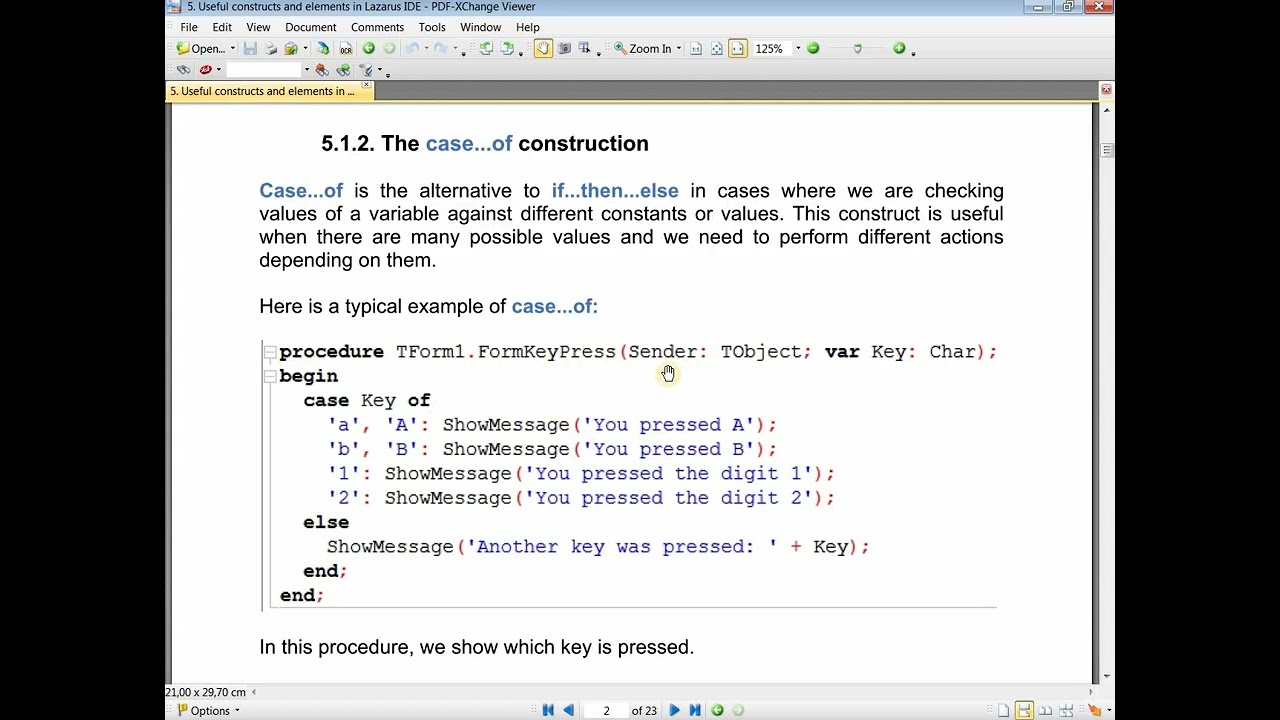
Task: Click the OCR pages icon
Action: click(346, 48)
